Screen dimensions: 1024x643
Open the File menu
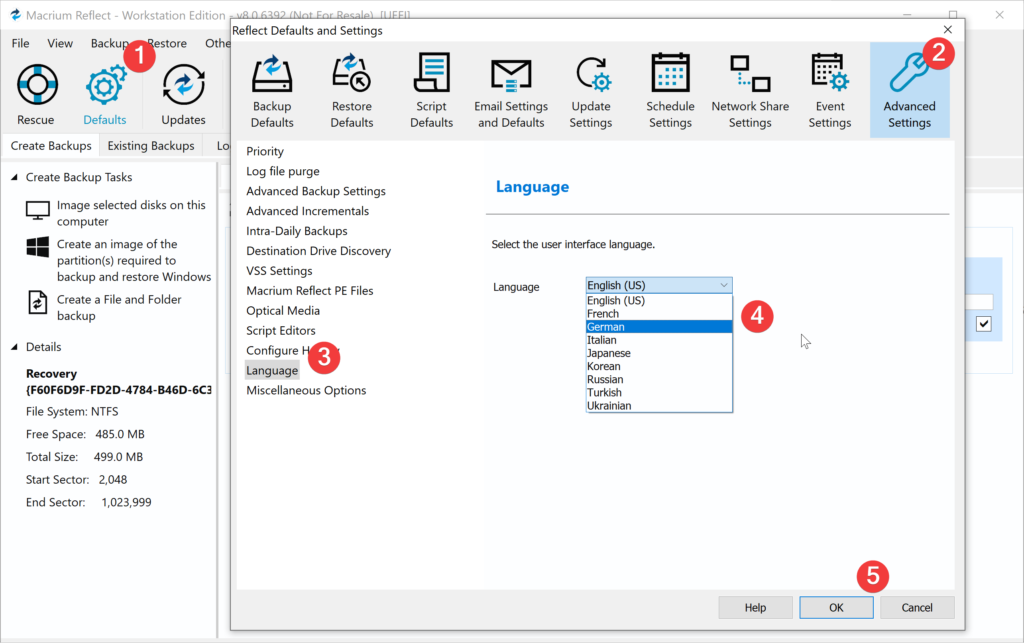20,43
